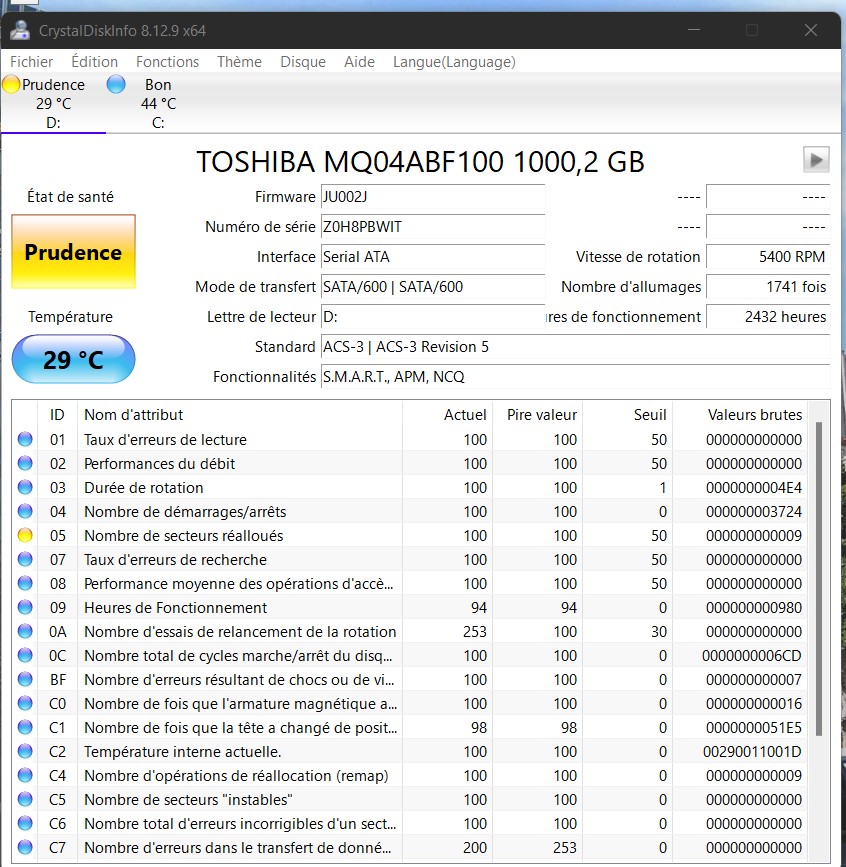Click the power-on count value 1741 fois
Viewport: 846px width, 867px height.
pos(768,286)
